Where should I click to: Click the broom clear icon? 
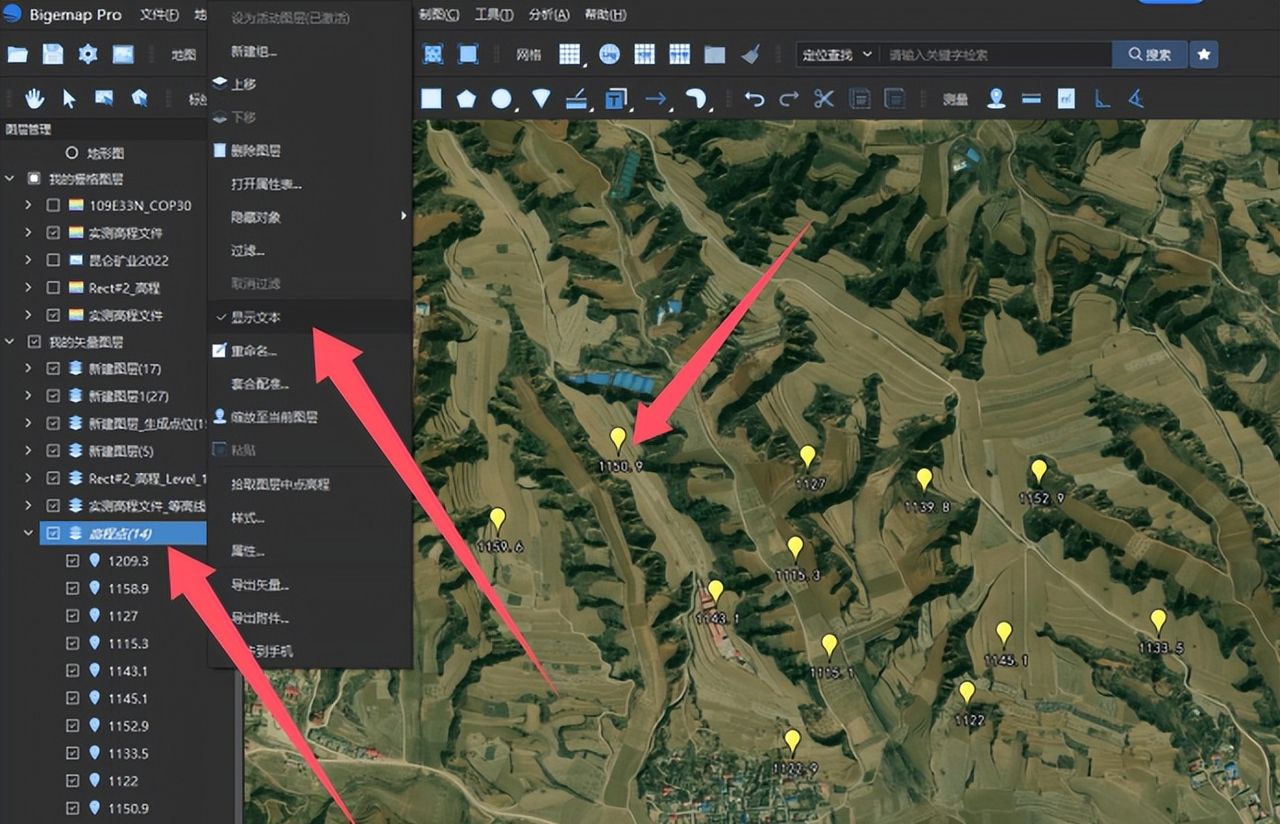(751, 55)
